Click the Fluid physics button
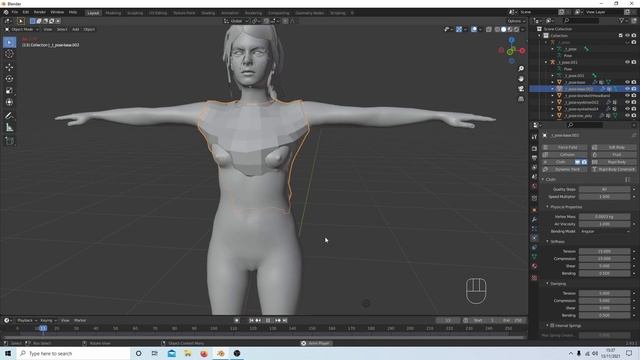Screen dimensions: 640x360 coord(613,155)
